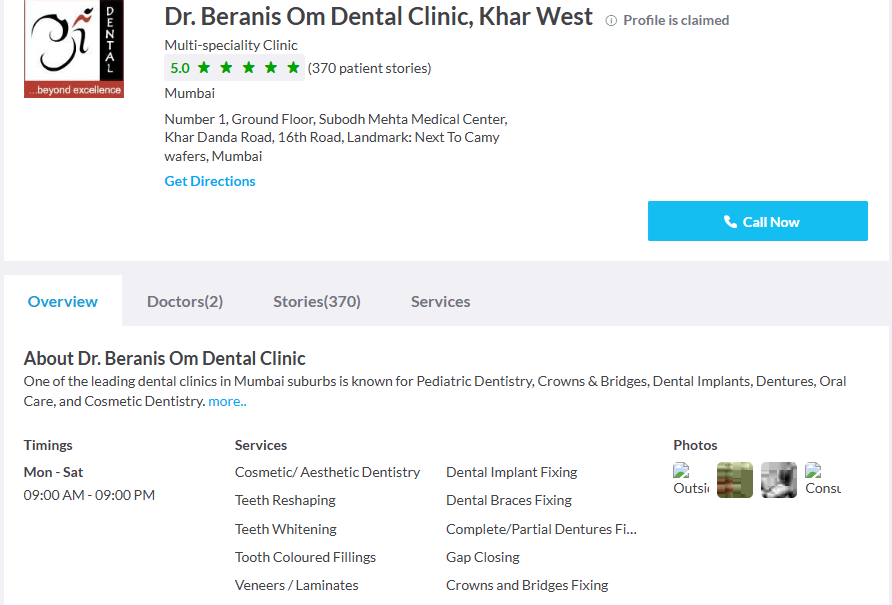Select the Overview tab

[62, 301]
